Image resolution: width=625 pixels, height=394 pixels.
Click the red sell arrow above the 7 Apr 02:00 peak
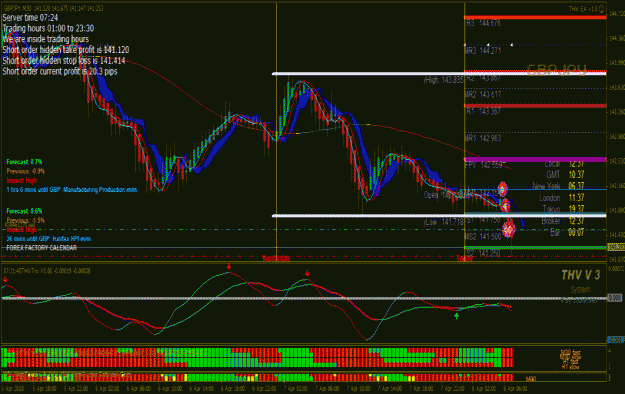[307, 273]
